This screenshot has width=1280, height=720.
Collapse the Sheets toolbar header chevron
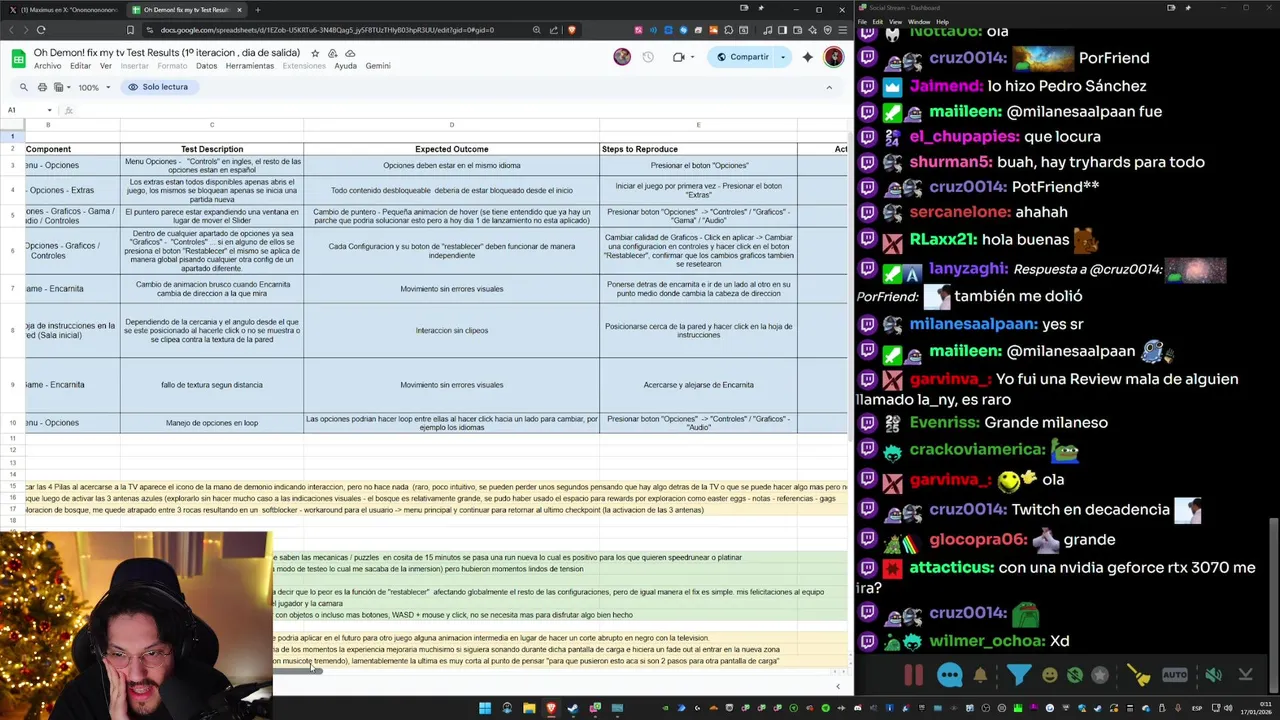[829, 87]
